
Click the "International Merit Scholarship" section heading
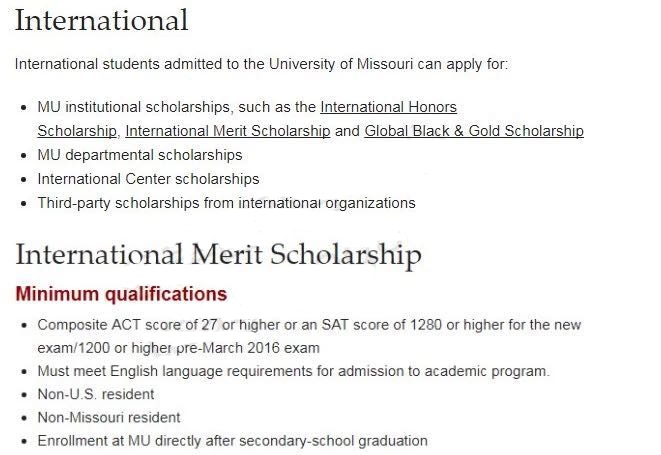tap(218, 254)
